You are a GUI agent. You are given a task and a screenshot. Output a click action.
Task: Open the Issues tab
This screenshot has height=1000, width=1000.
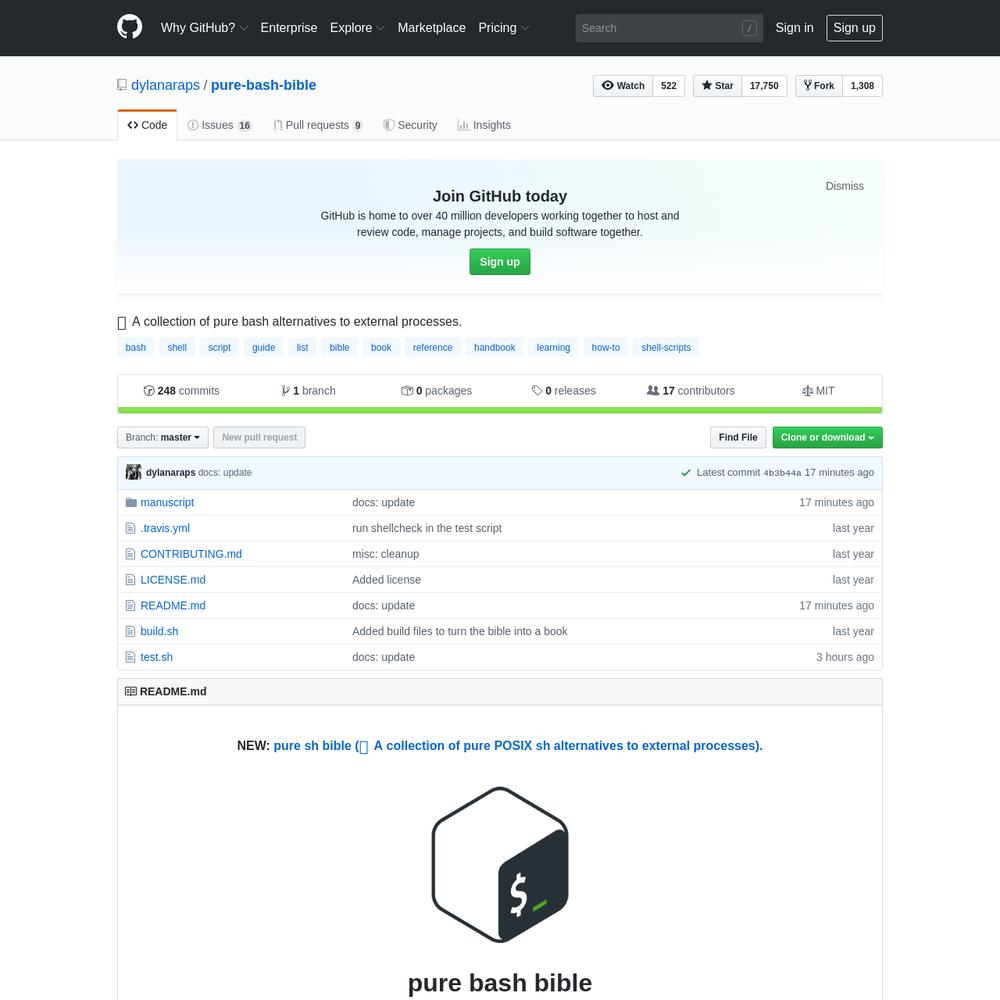(x=219, y=125)
